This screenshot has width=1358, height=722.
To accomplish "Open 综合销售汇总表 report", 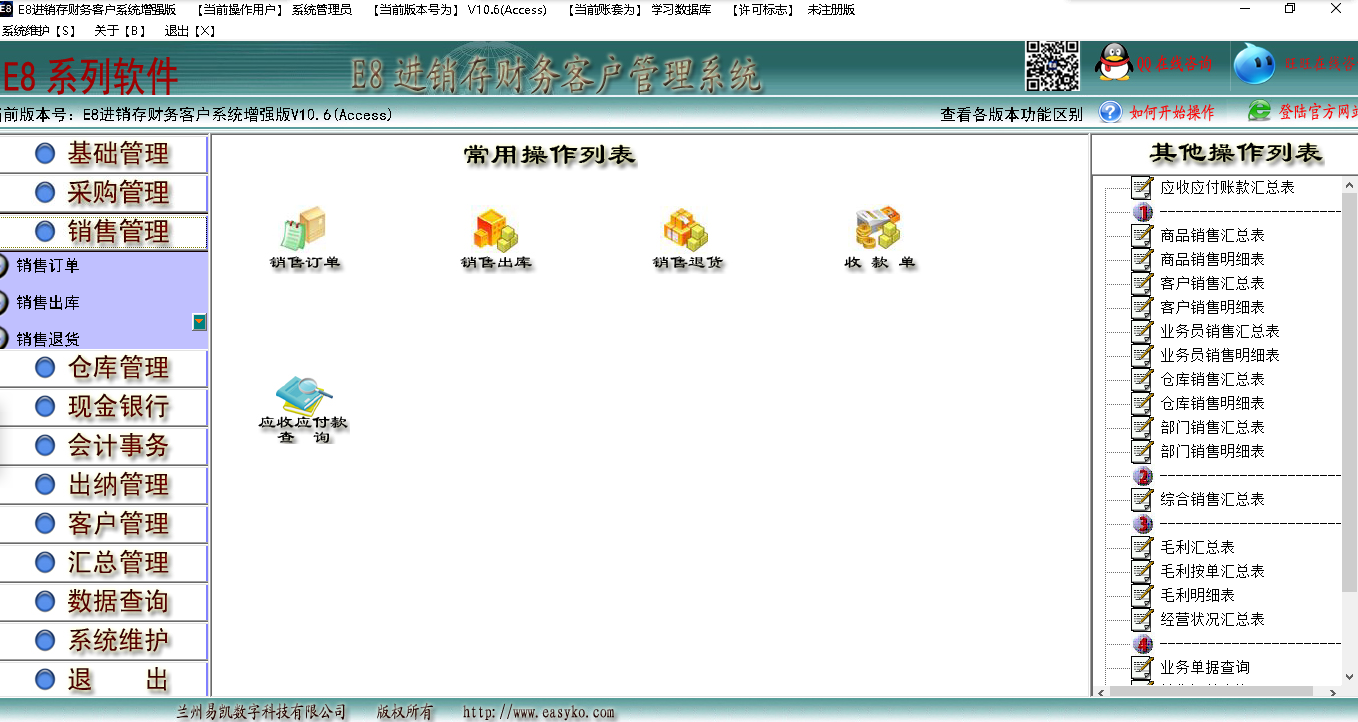I will pos(1212,499).
